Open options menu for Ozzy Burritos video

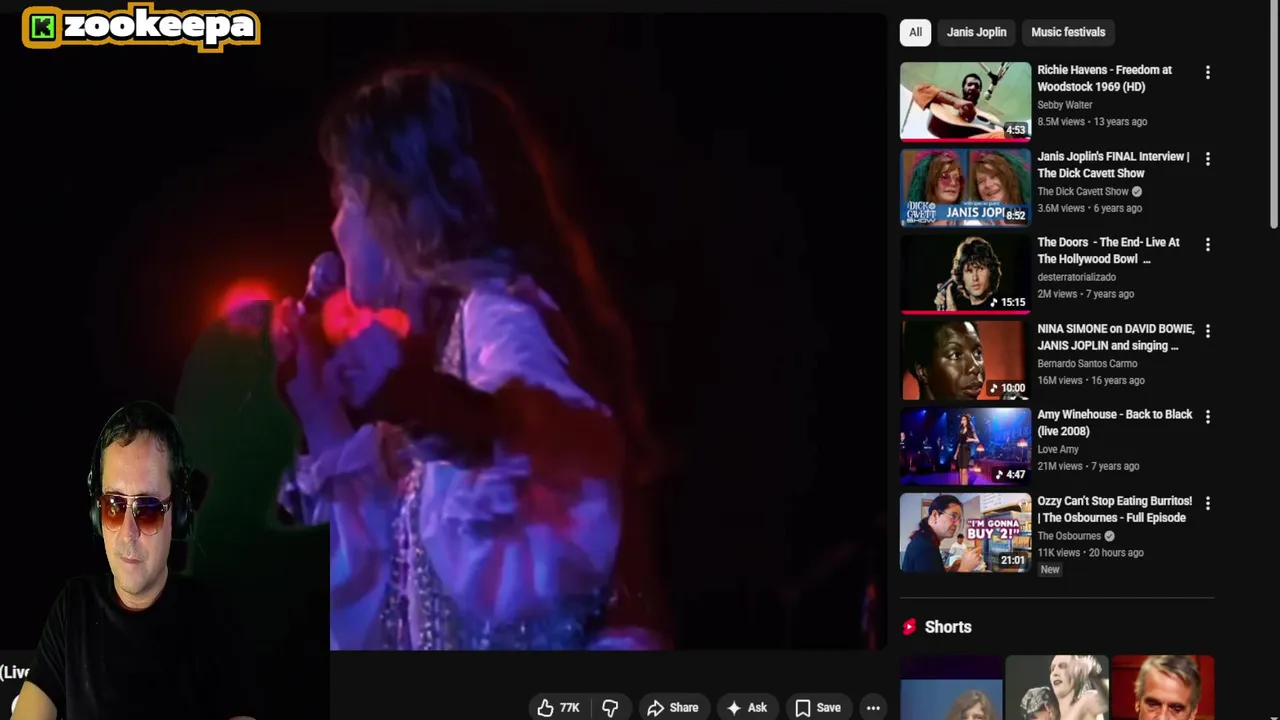coord(1208,503)
